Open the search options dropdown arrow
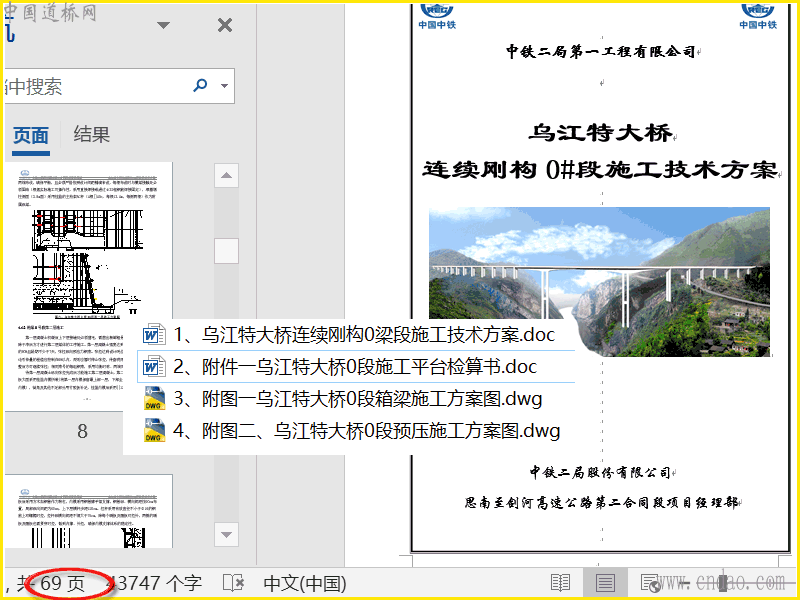Viewport: 800px width, 600px height. pos(224,86)
